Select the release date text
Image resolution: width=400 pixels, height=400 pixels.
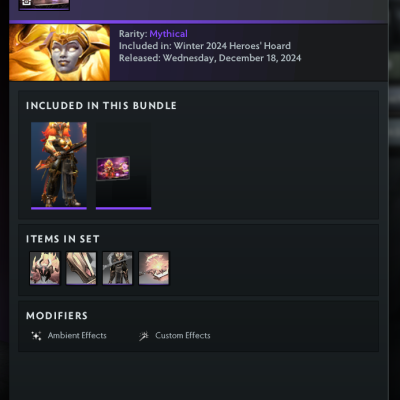pyautogui.click(x=232, y=58)
